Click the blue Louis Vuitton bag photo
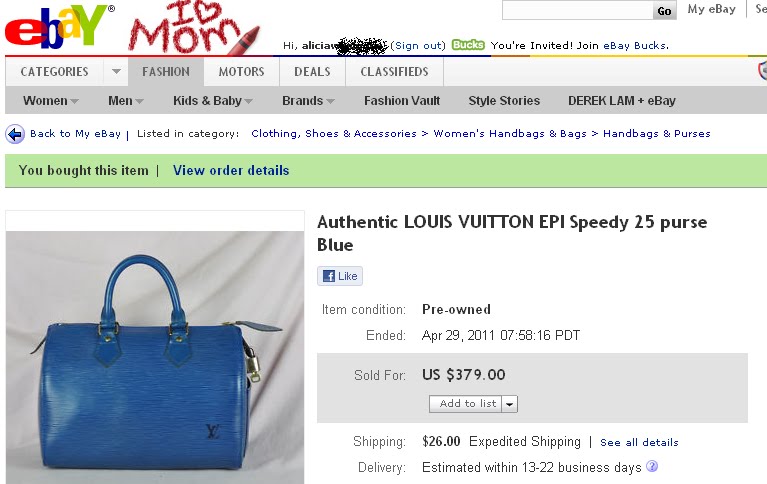767x484 pixels. click(155, 357)
